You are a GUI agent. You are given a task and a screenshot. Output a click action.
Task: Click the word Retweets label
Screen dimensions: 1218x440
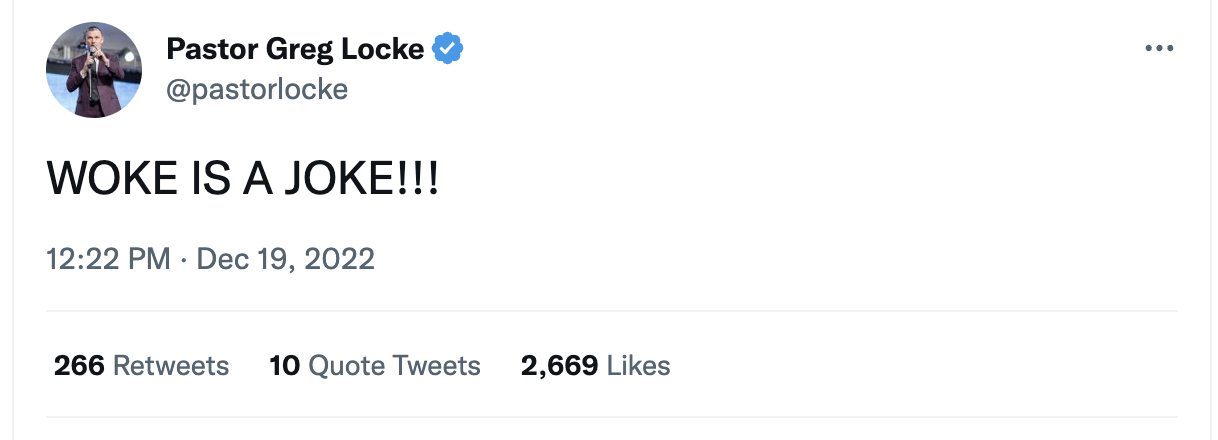point(171,366)
